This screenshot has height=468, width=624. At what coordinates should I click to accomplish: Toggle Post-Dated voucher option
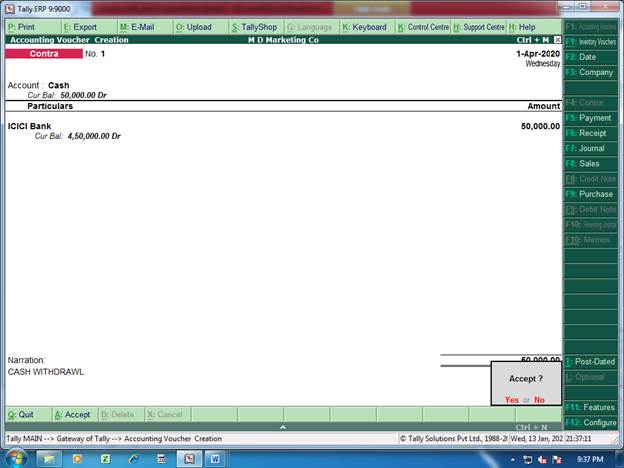(591, 362)
